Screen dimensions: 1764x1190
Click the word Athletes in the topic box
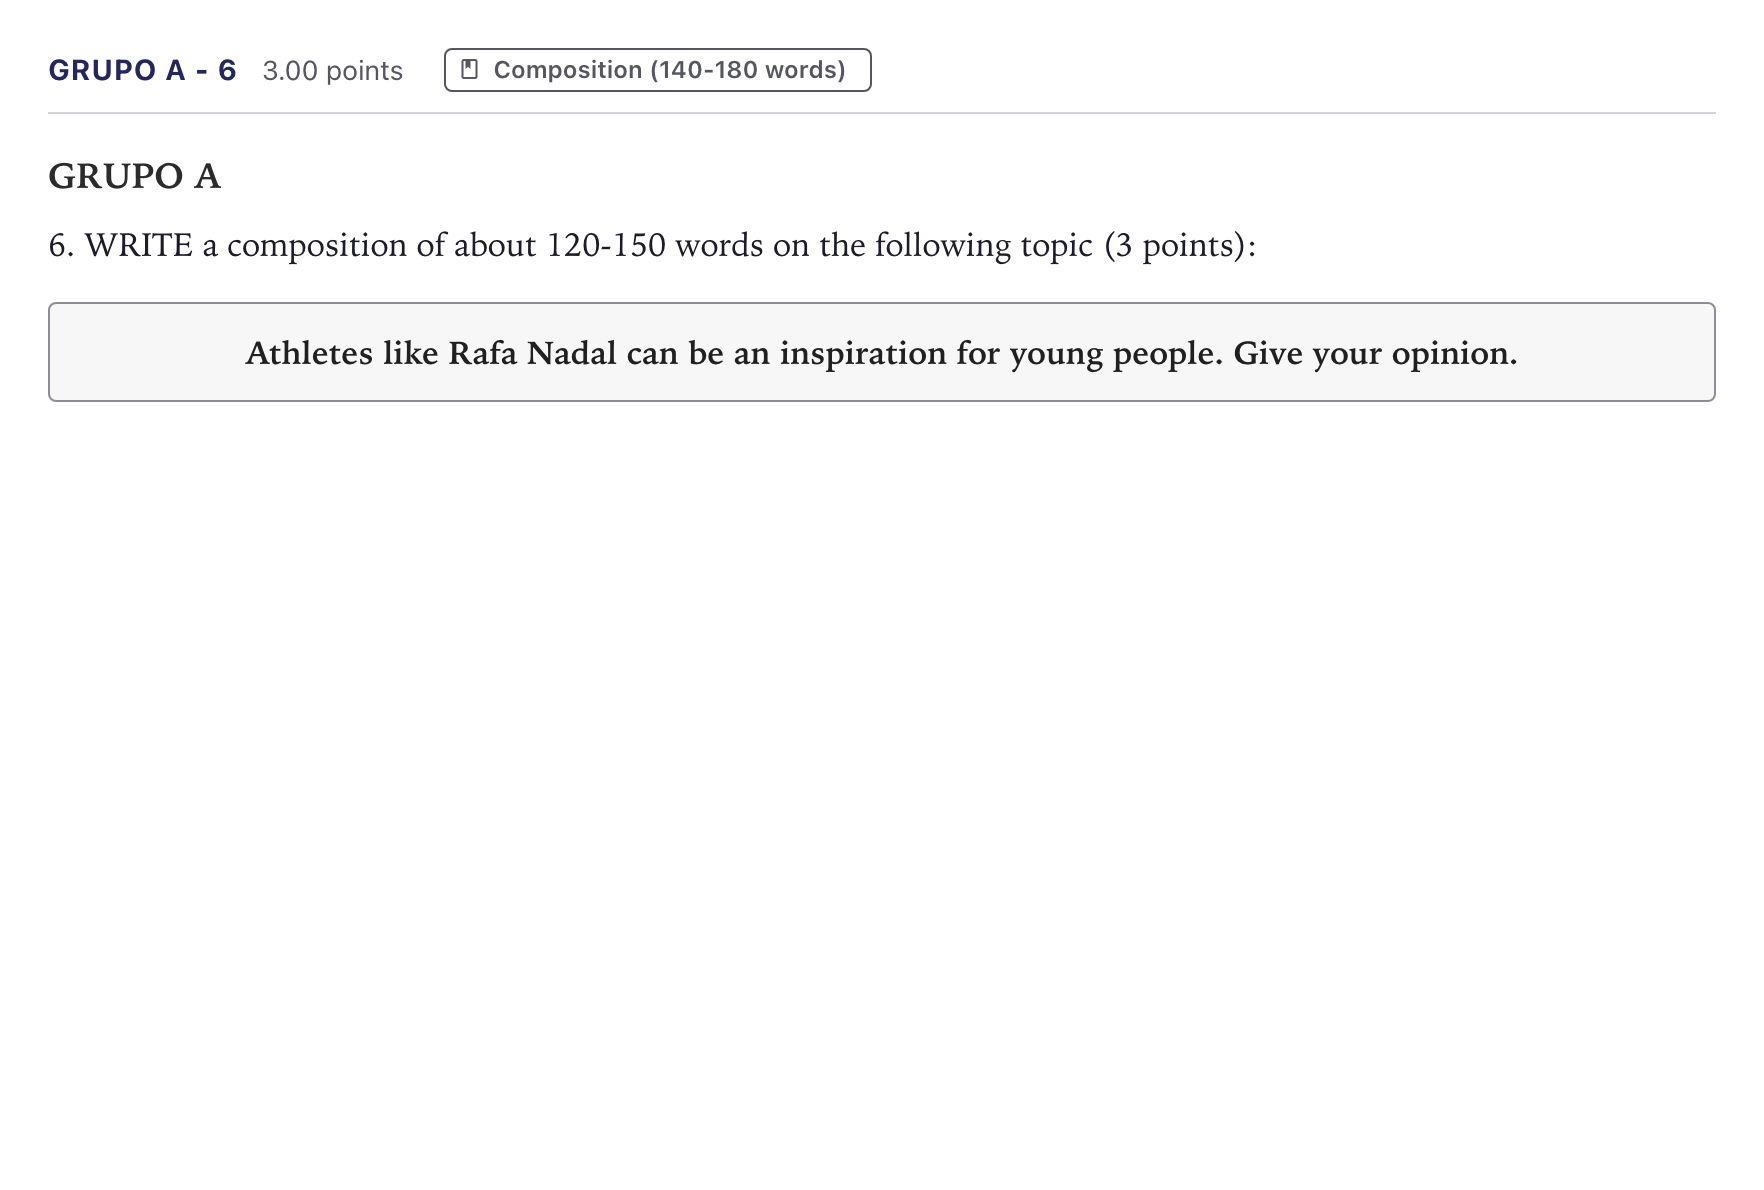point(309,353)
